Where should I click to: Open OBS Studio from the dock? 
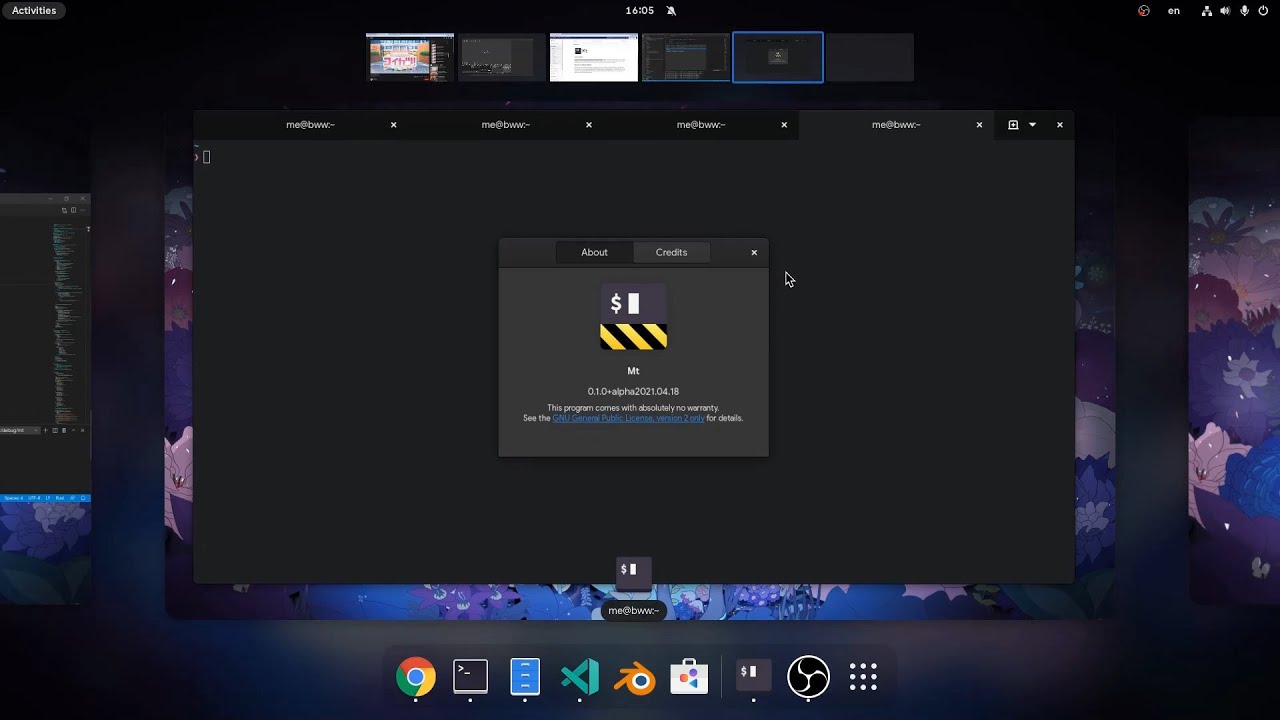click(x=808, y=677)
